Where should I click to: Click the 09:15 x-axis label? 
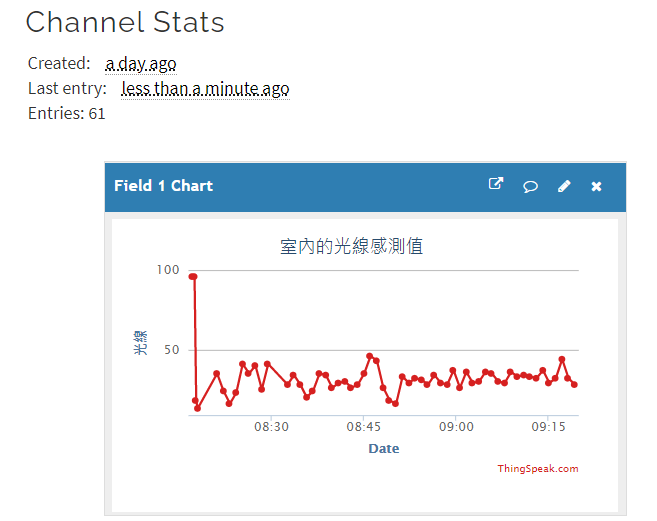click(548, 427)
